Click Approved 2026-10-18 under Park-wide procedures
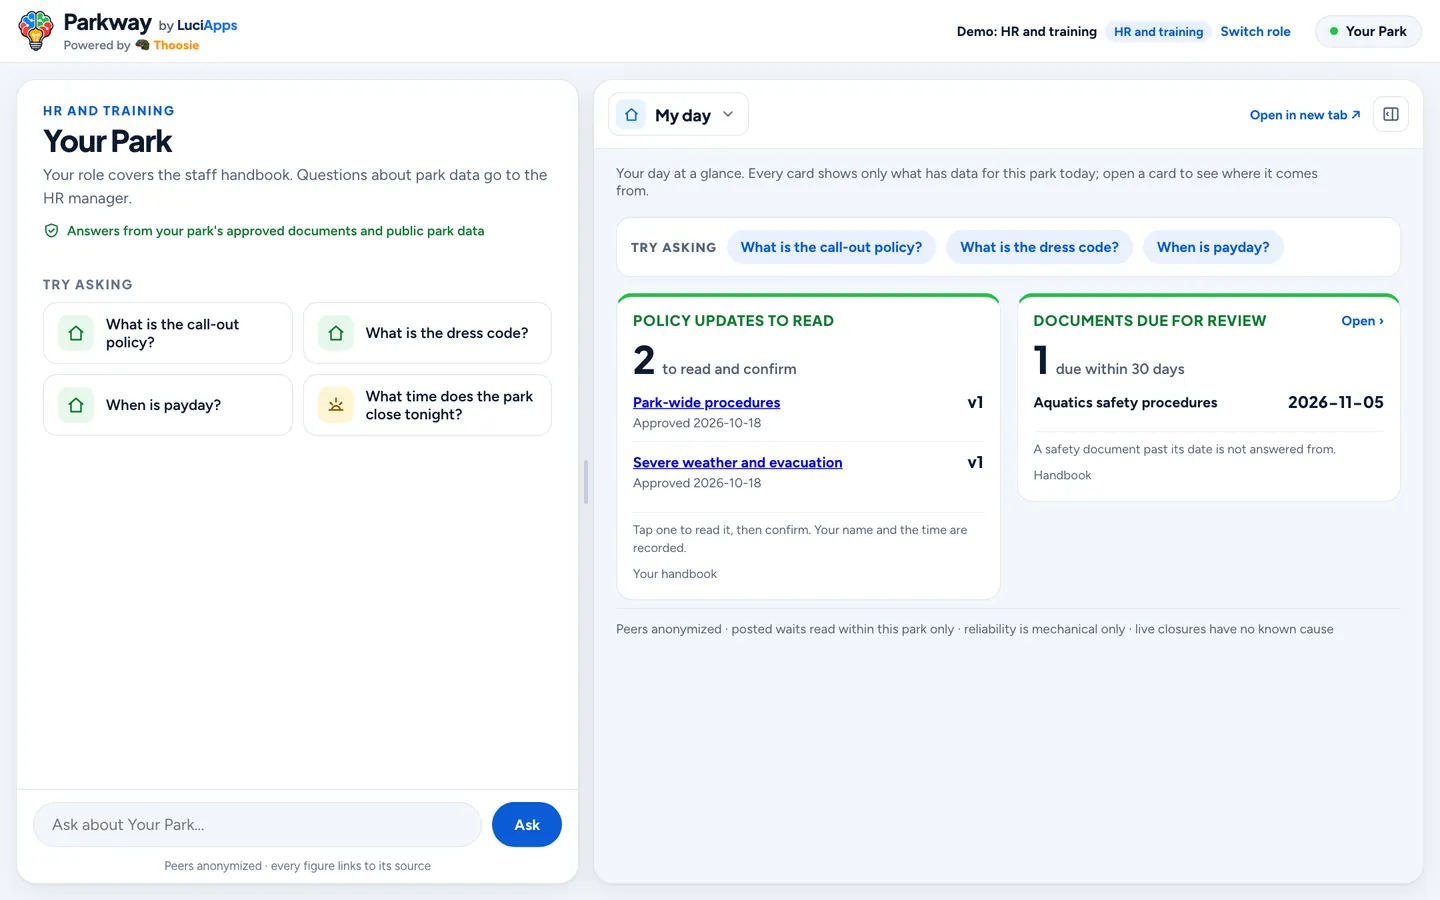 click(697, 423)
